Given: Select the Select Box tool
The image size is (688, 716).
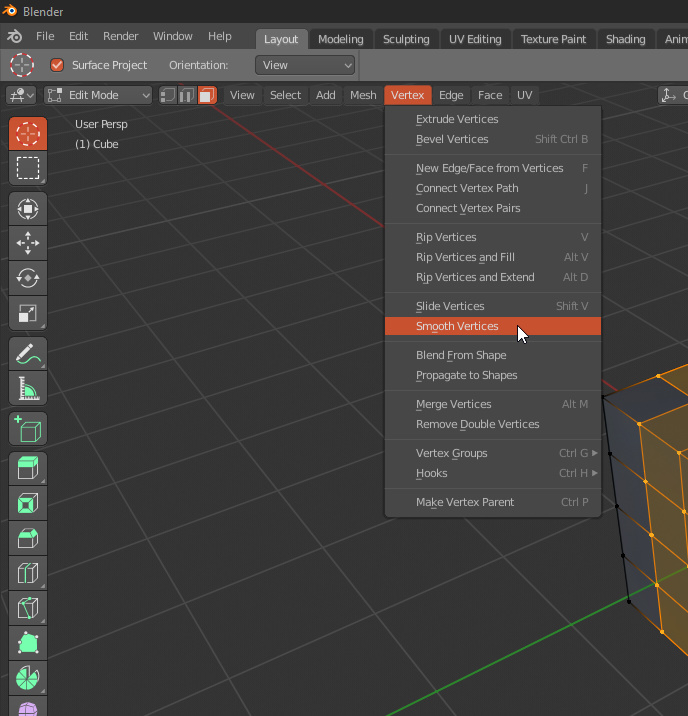Looking at the screenshot, I should pyautogui.click(x=28, y=168).
